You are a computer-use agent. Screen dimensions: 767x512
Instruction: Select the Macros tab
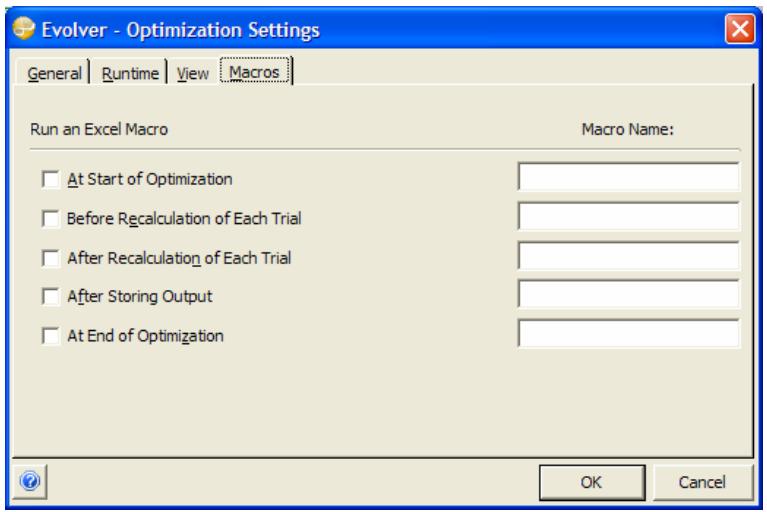254,72
